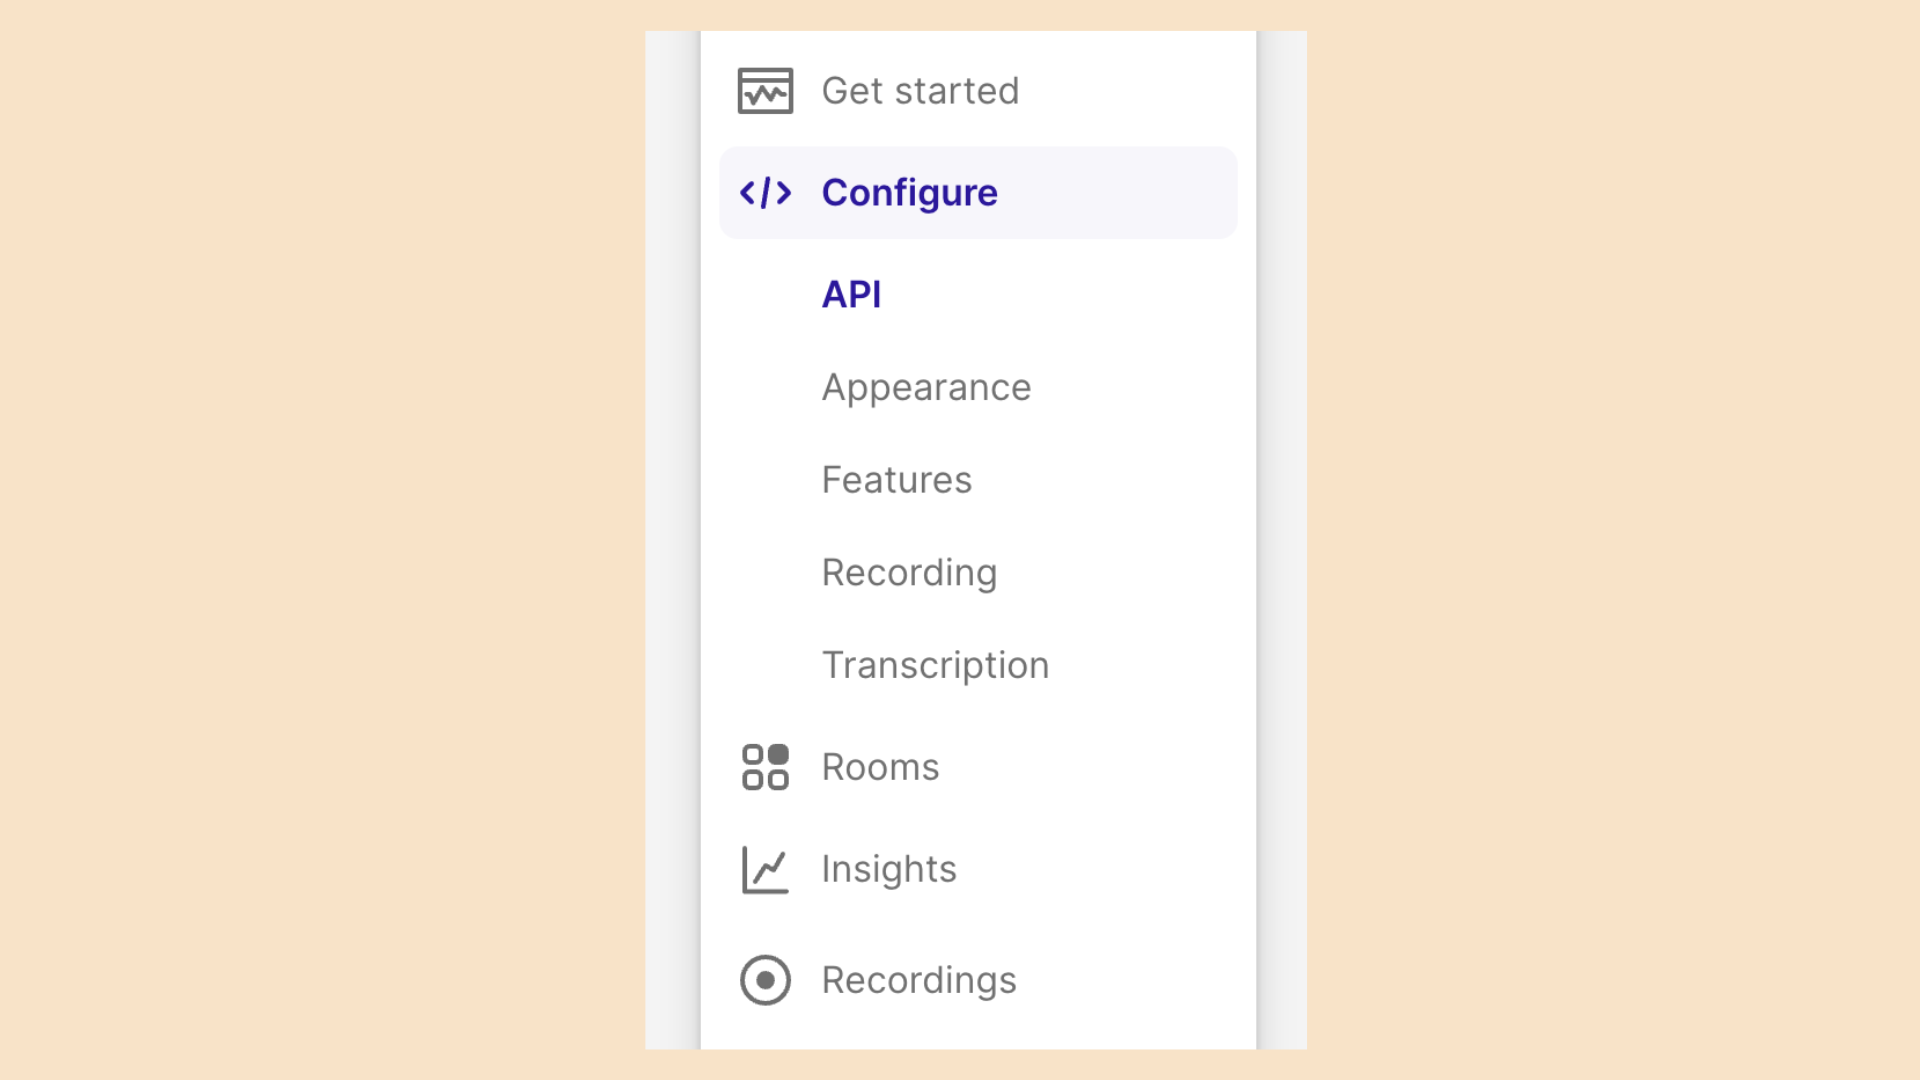Click the Get started text label
This screenshot has height=1080, width=1920.
tap(919, 91)
